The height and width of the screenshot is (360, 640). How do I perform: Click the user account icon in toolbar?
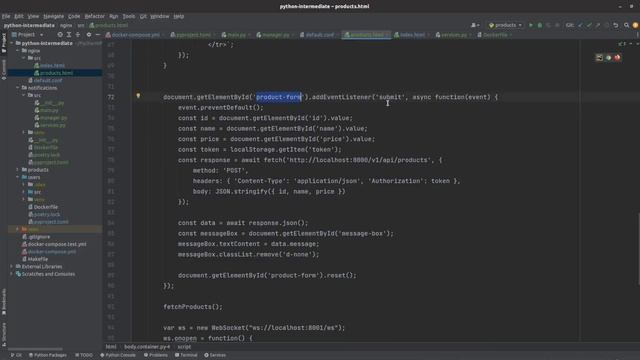point(475,25)
